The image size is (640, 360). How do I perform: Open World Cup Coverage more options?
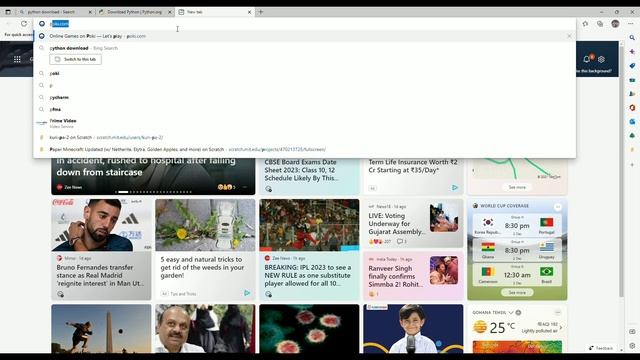(x=558, y=207)
